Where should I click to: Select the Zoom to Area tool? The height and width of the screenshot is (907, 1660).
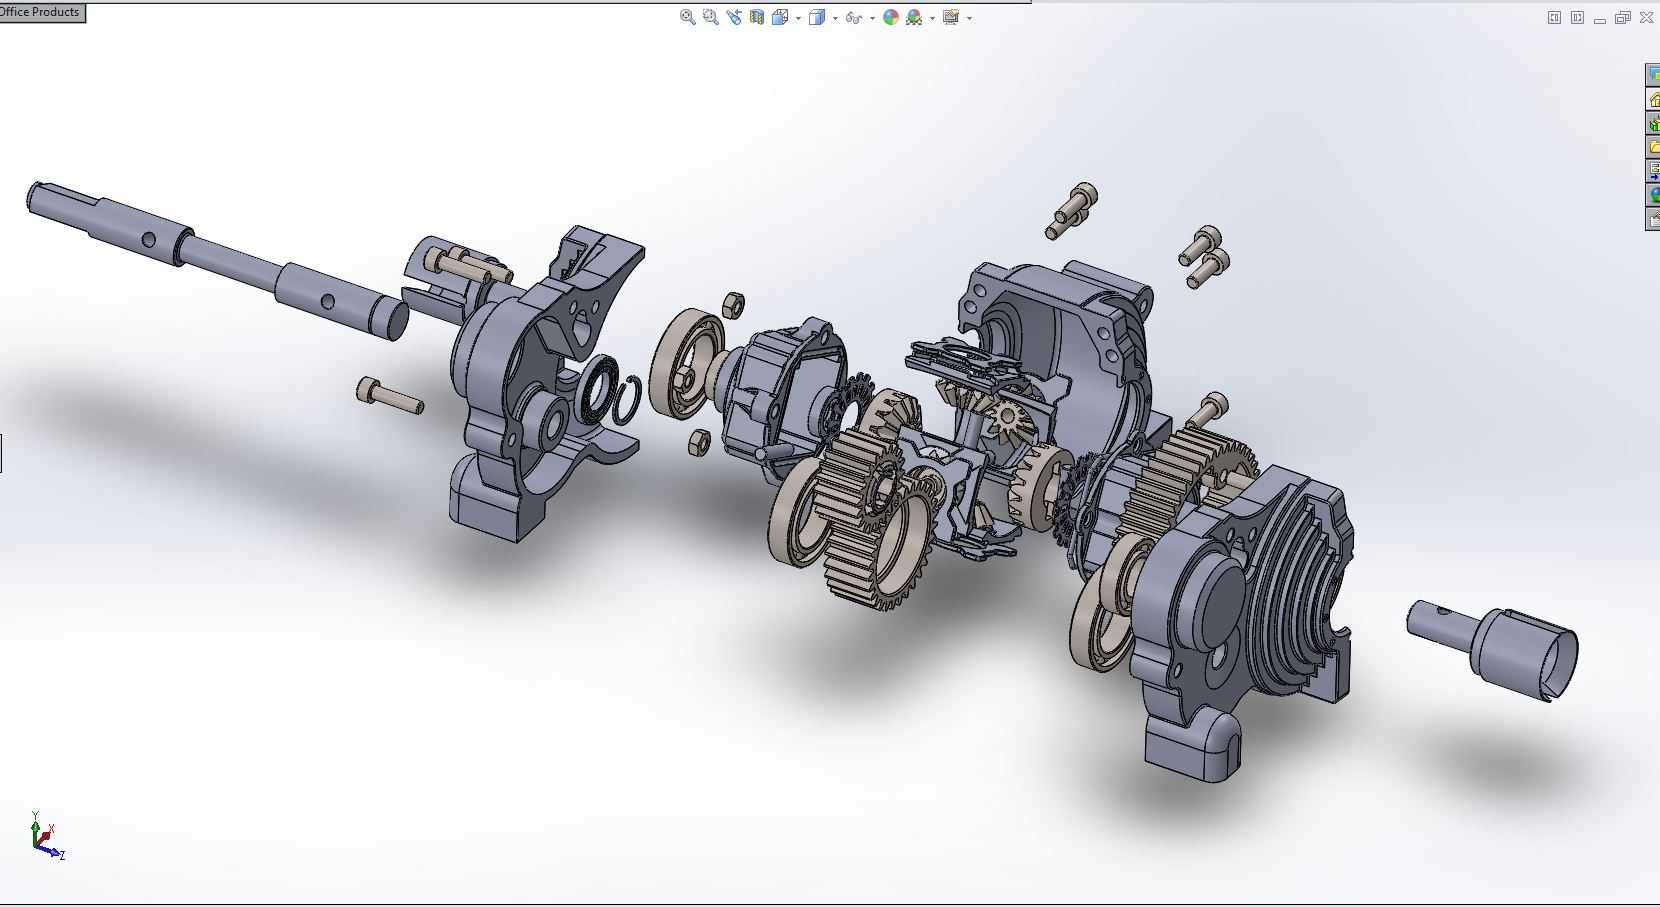click(x=711, y=17)
